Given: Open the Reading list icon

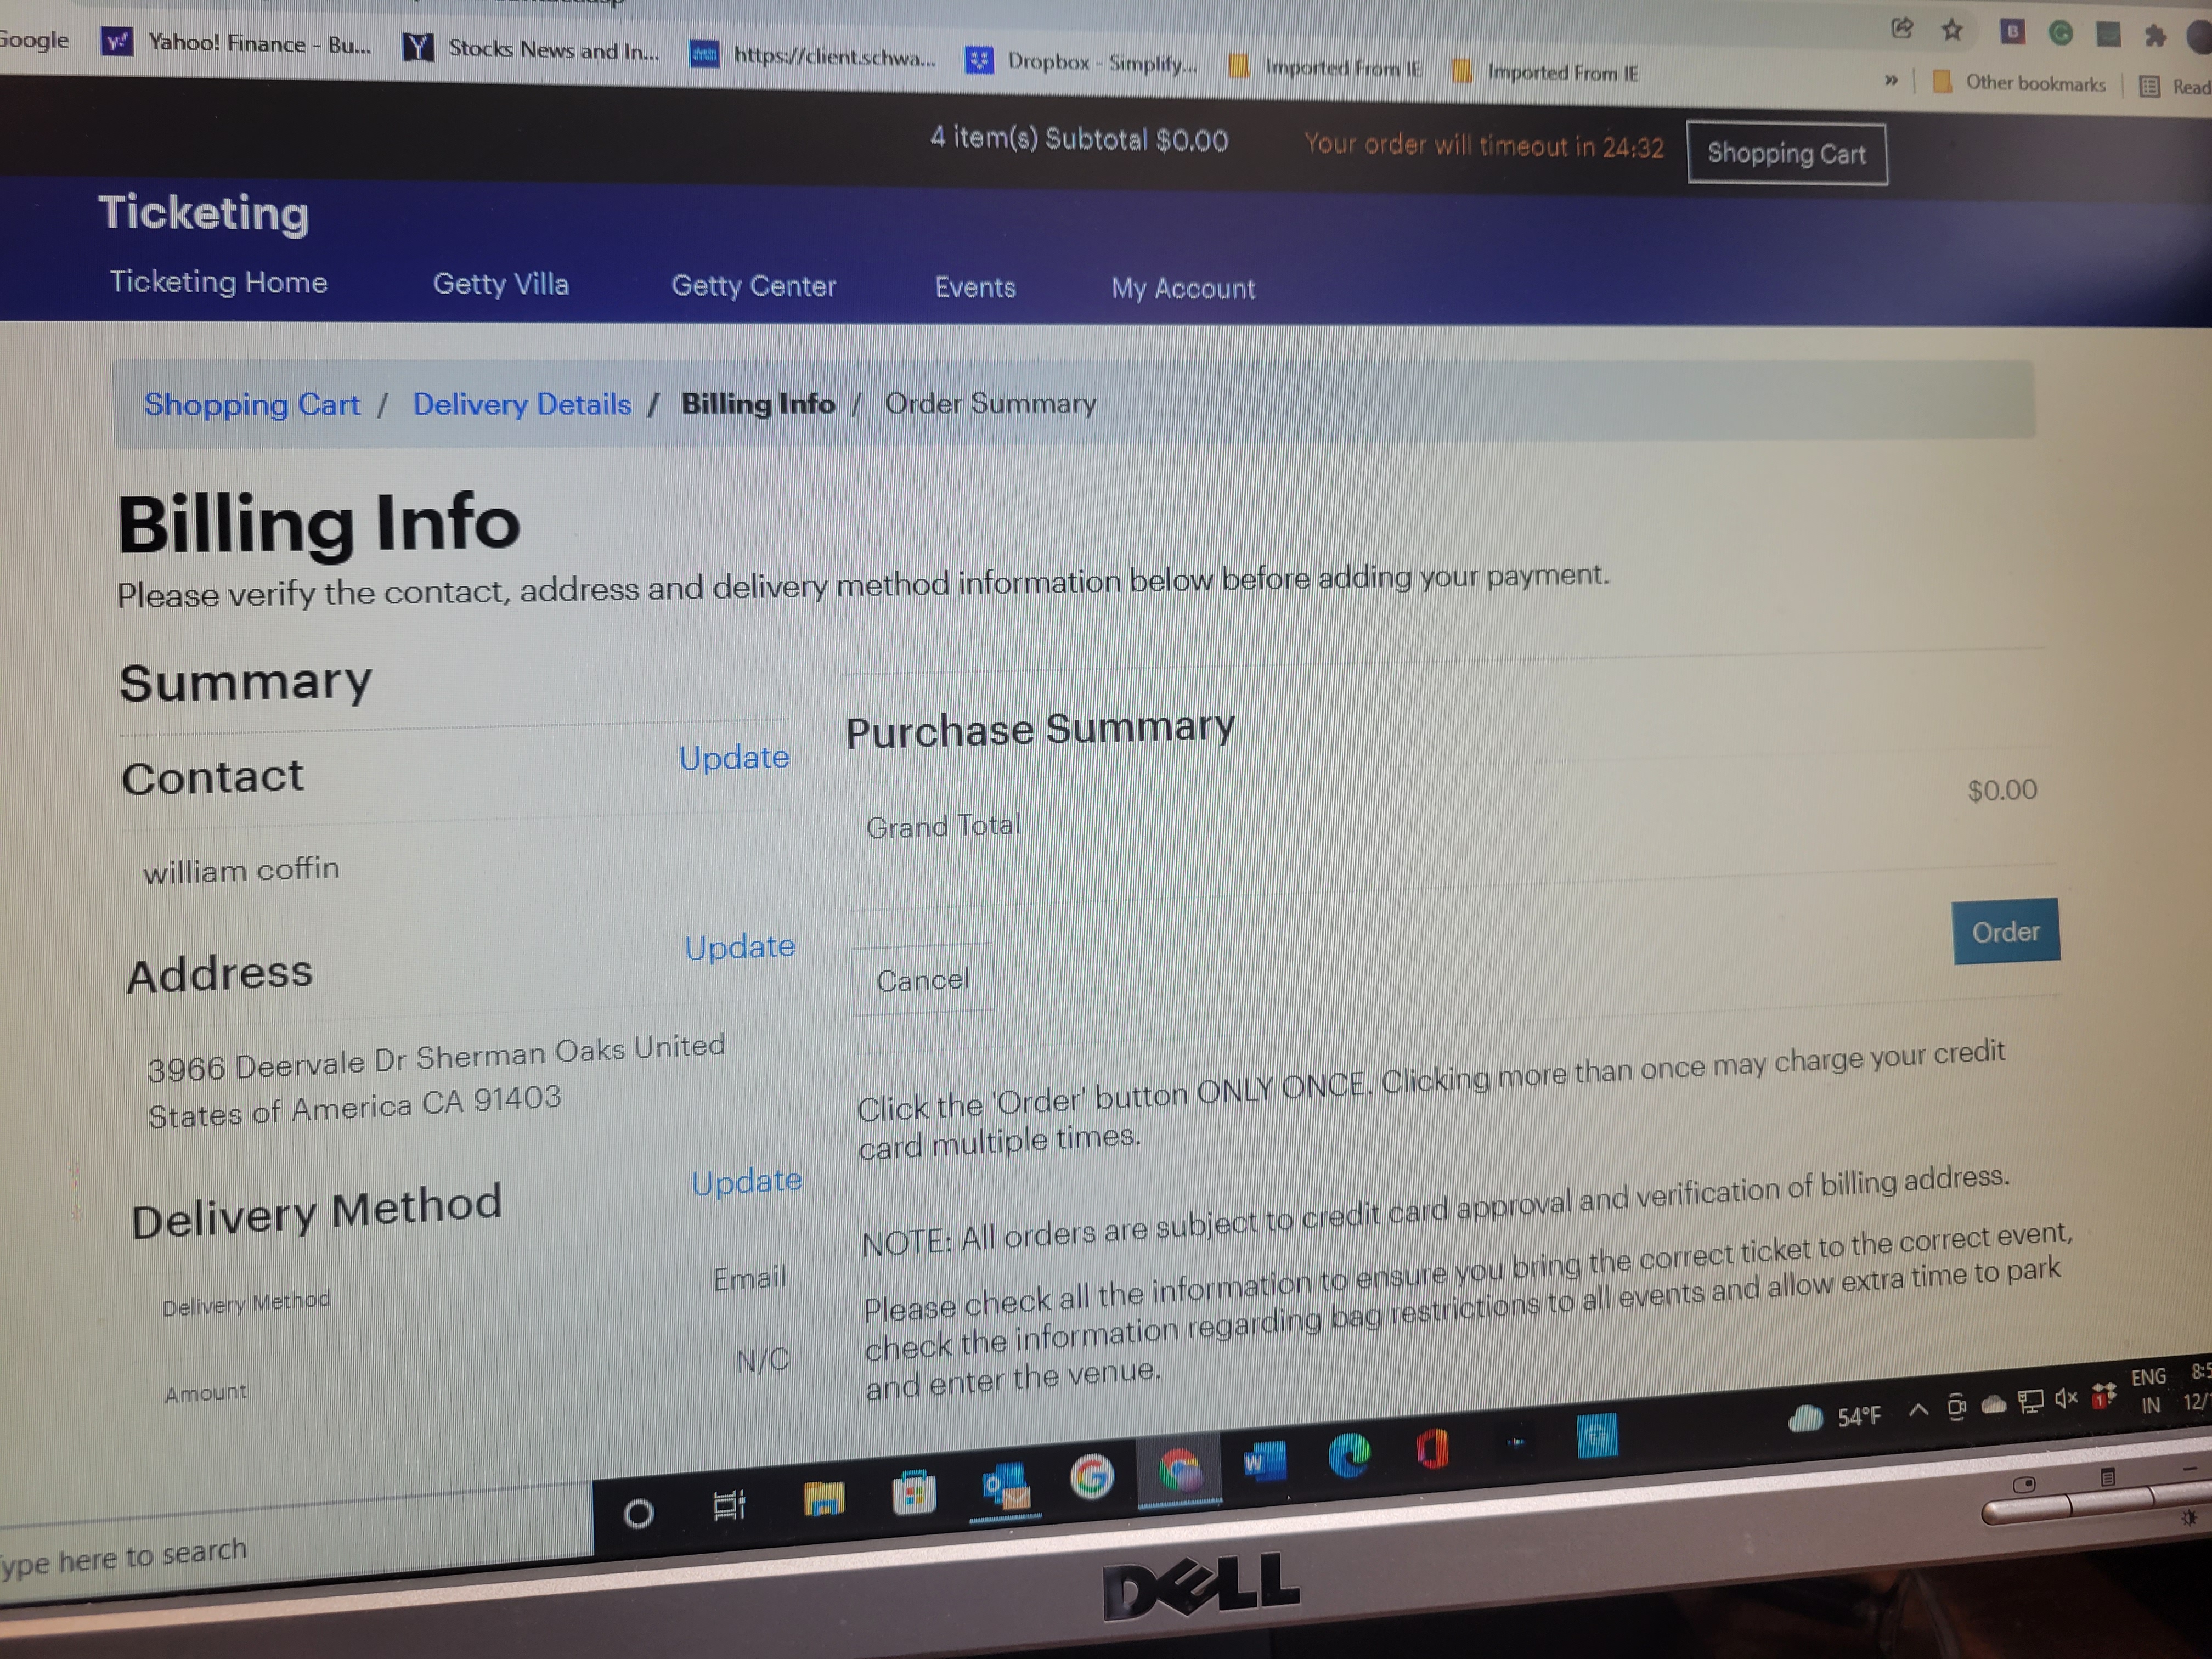Looking at the screenshot, I should click(2149, 86).
